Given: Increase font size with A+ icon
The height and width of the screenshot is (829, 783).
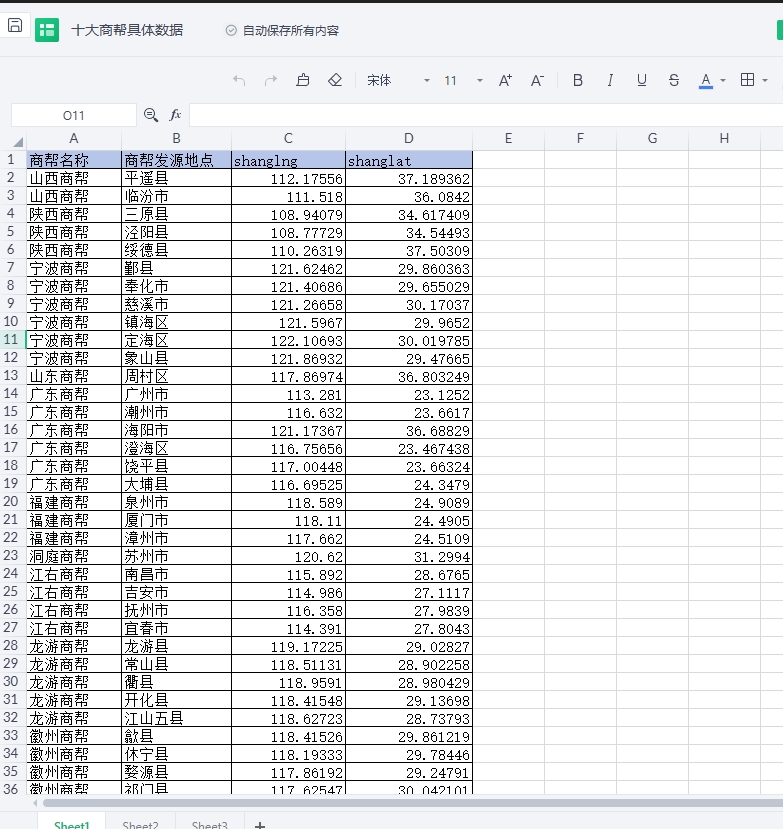Looking at the screenshot, I should [505, 80].
